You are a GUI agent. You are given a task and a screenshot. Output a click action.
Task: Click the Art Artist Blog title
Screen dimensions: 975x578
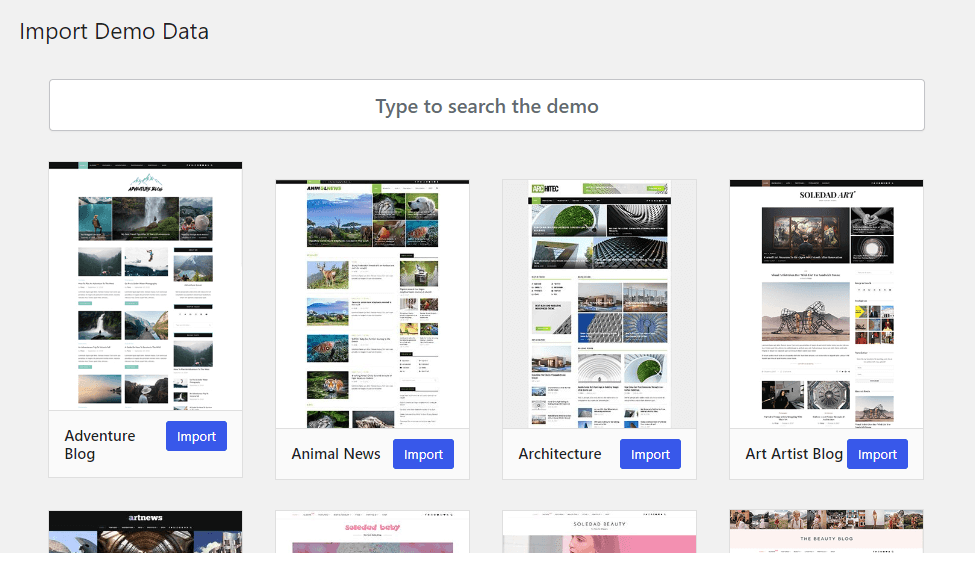(x=794, y=454)
